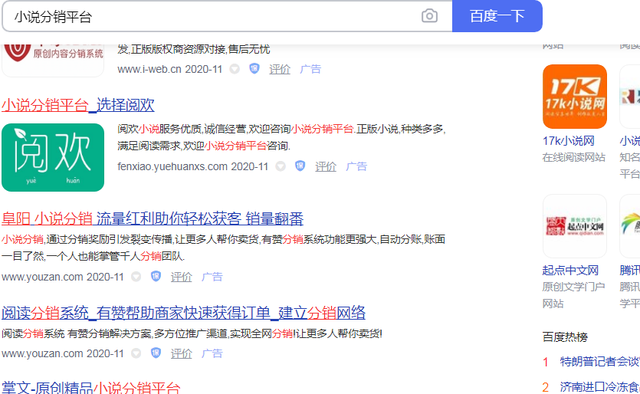Click the orange 17K小说网 logo
640x394 pixels.
point(575,96)
